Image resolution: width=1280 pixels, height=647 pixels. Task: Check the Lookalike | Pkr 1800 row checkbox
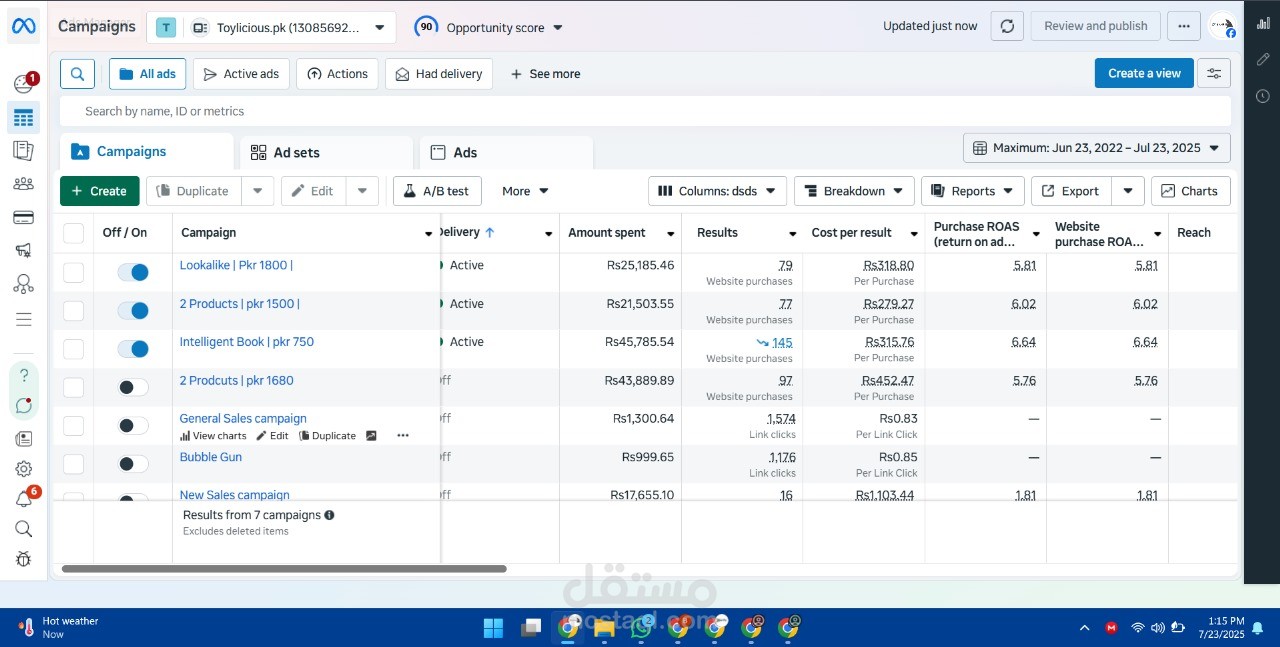pyautogui.click(x=73, y=272)
